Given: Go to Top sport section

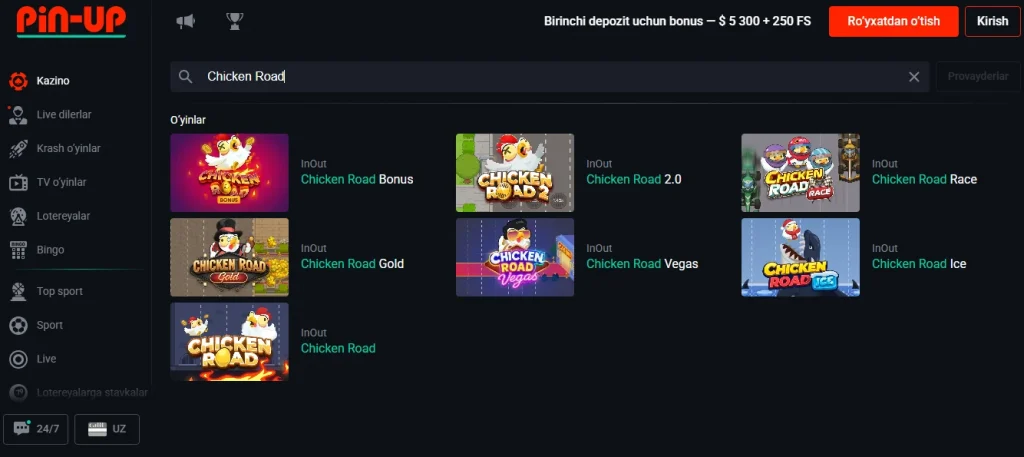Looking at the screenshot, I should (x=59, y=291).
